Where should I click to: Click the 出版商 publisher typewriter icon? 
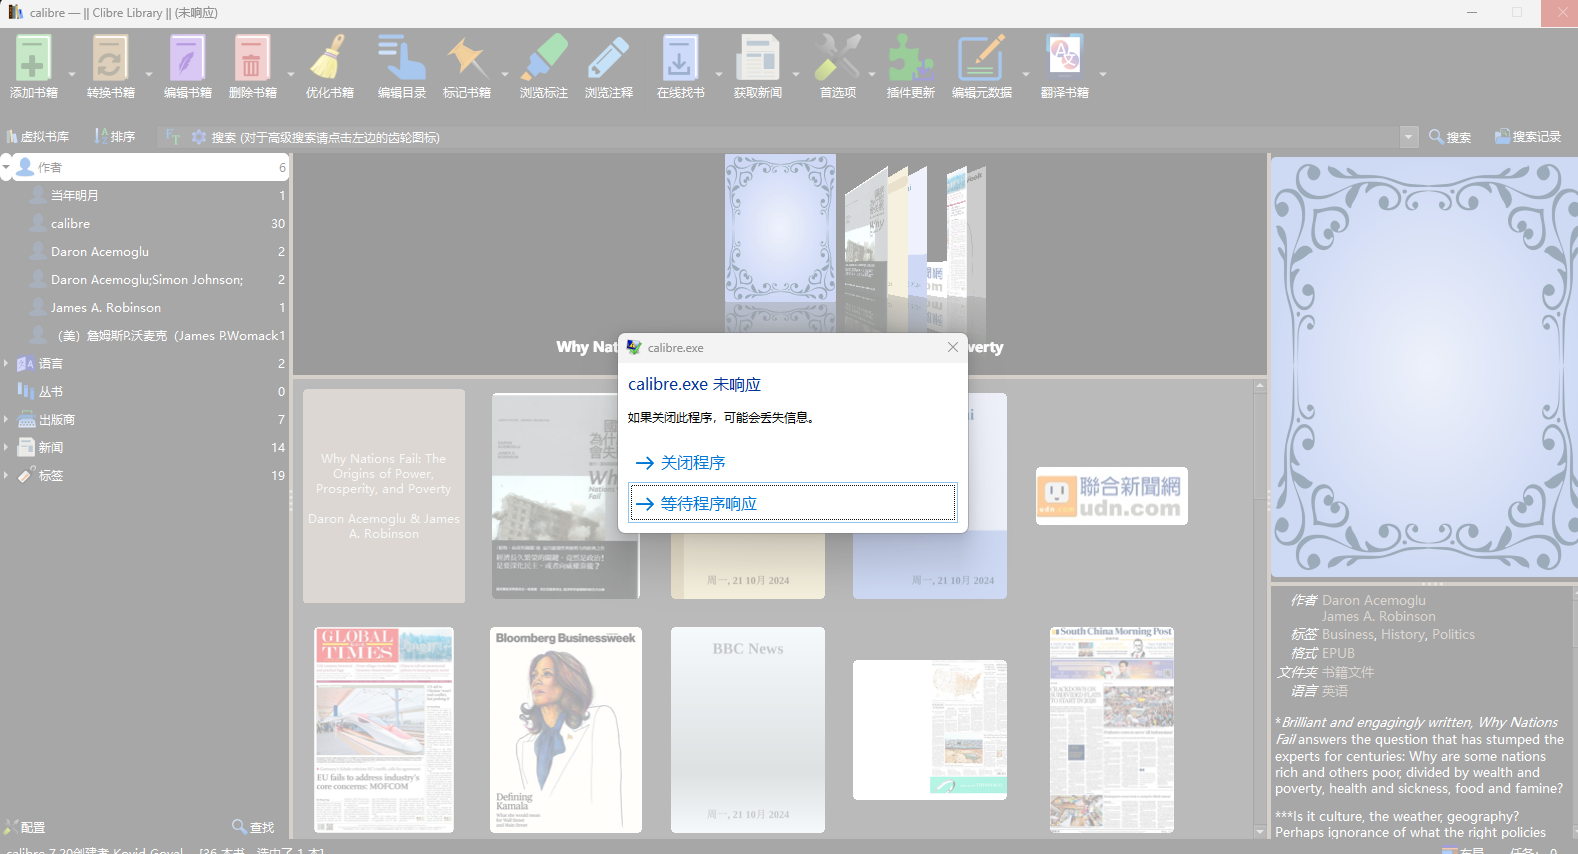[x=26, y=419]
